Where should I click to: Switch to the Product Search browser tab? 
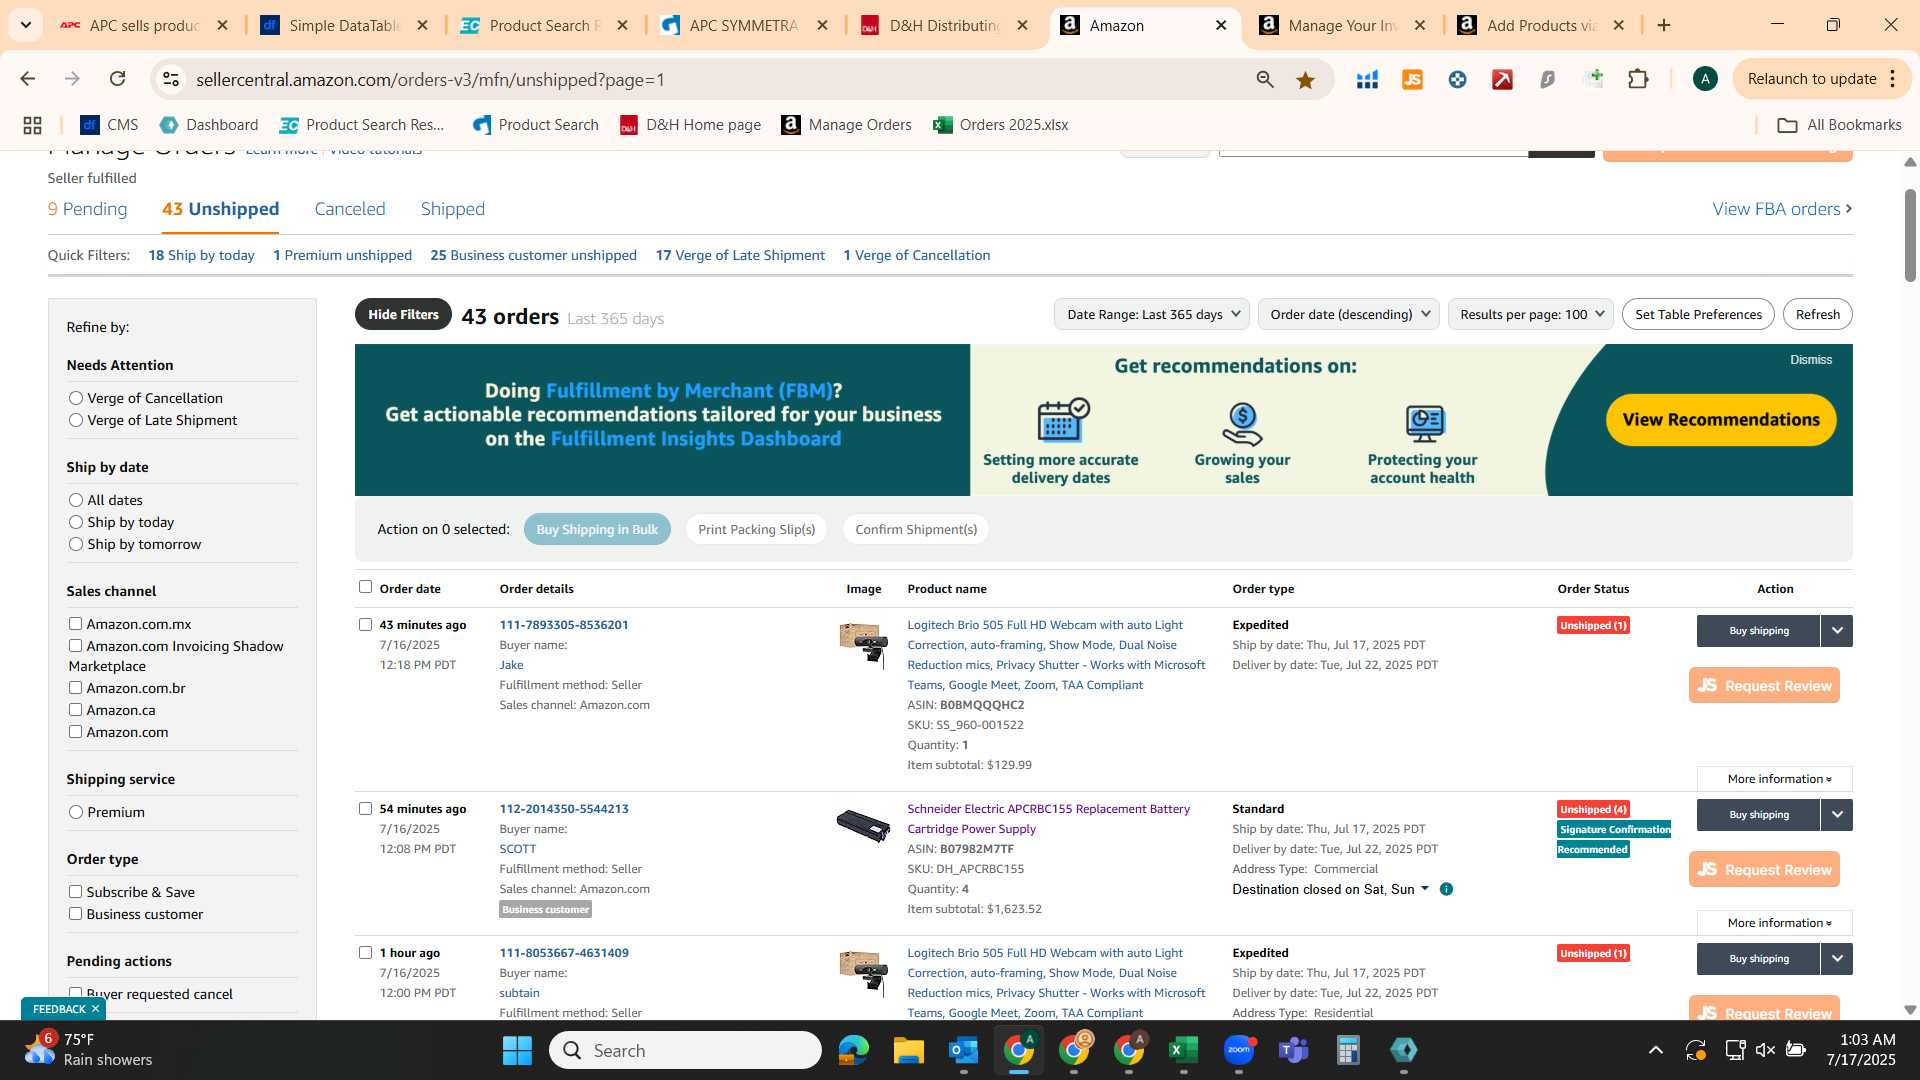(x=545, y=25)
